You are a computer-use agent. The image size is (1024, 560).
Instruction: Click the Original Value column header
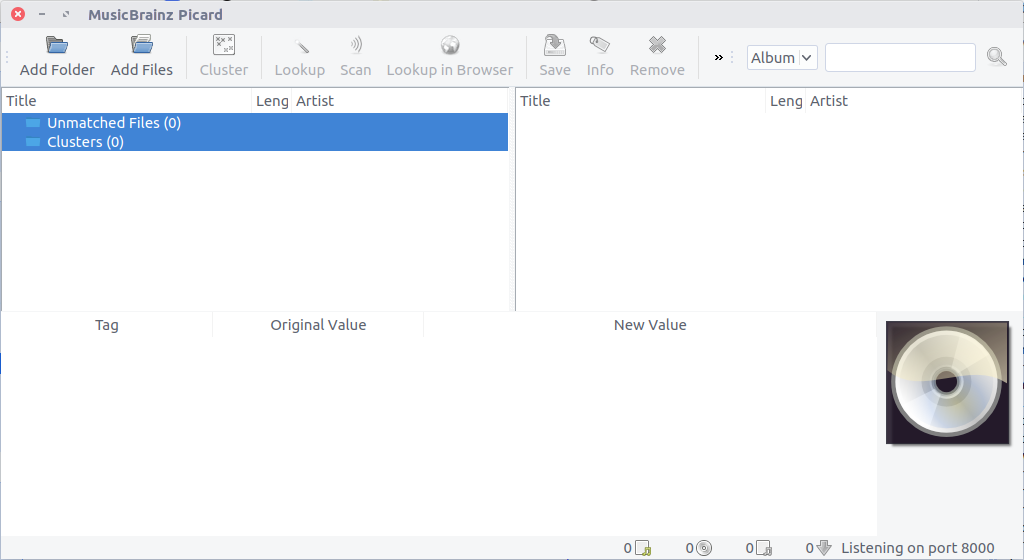[318, 325]
